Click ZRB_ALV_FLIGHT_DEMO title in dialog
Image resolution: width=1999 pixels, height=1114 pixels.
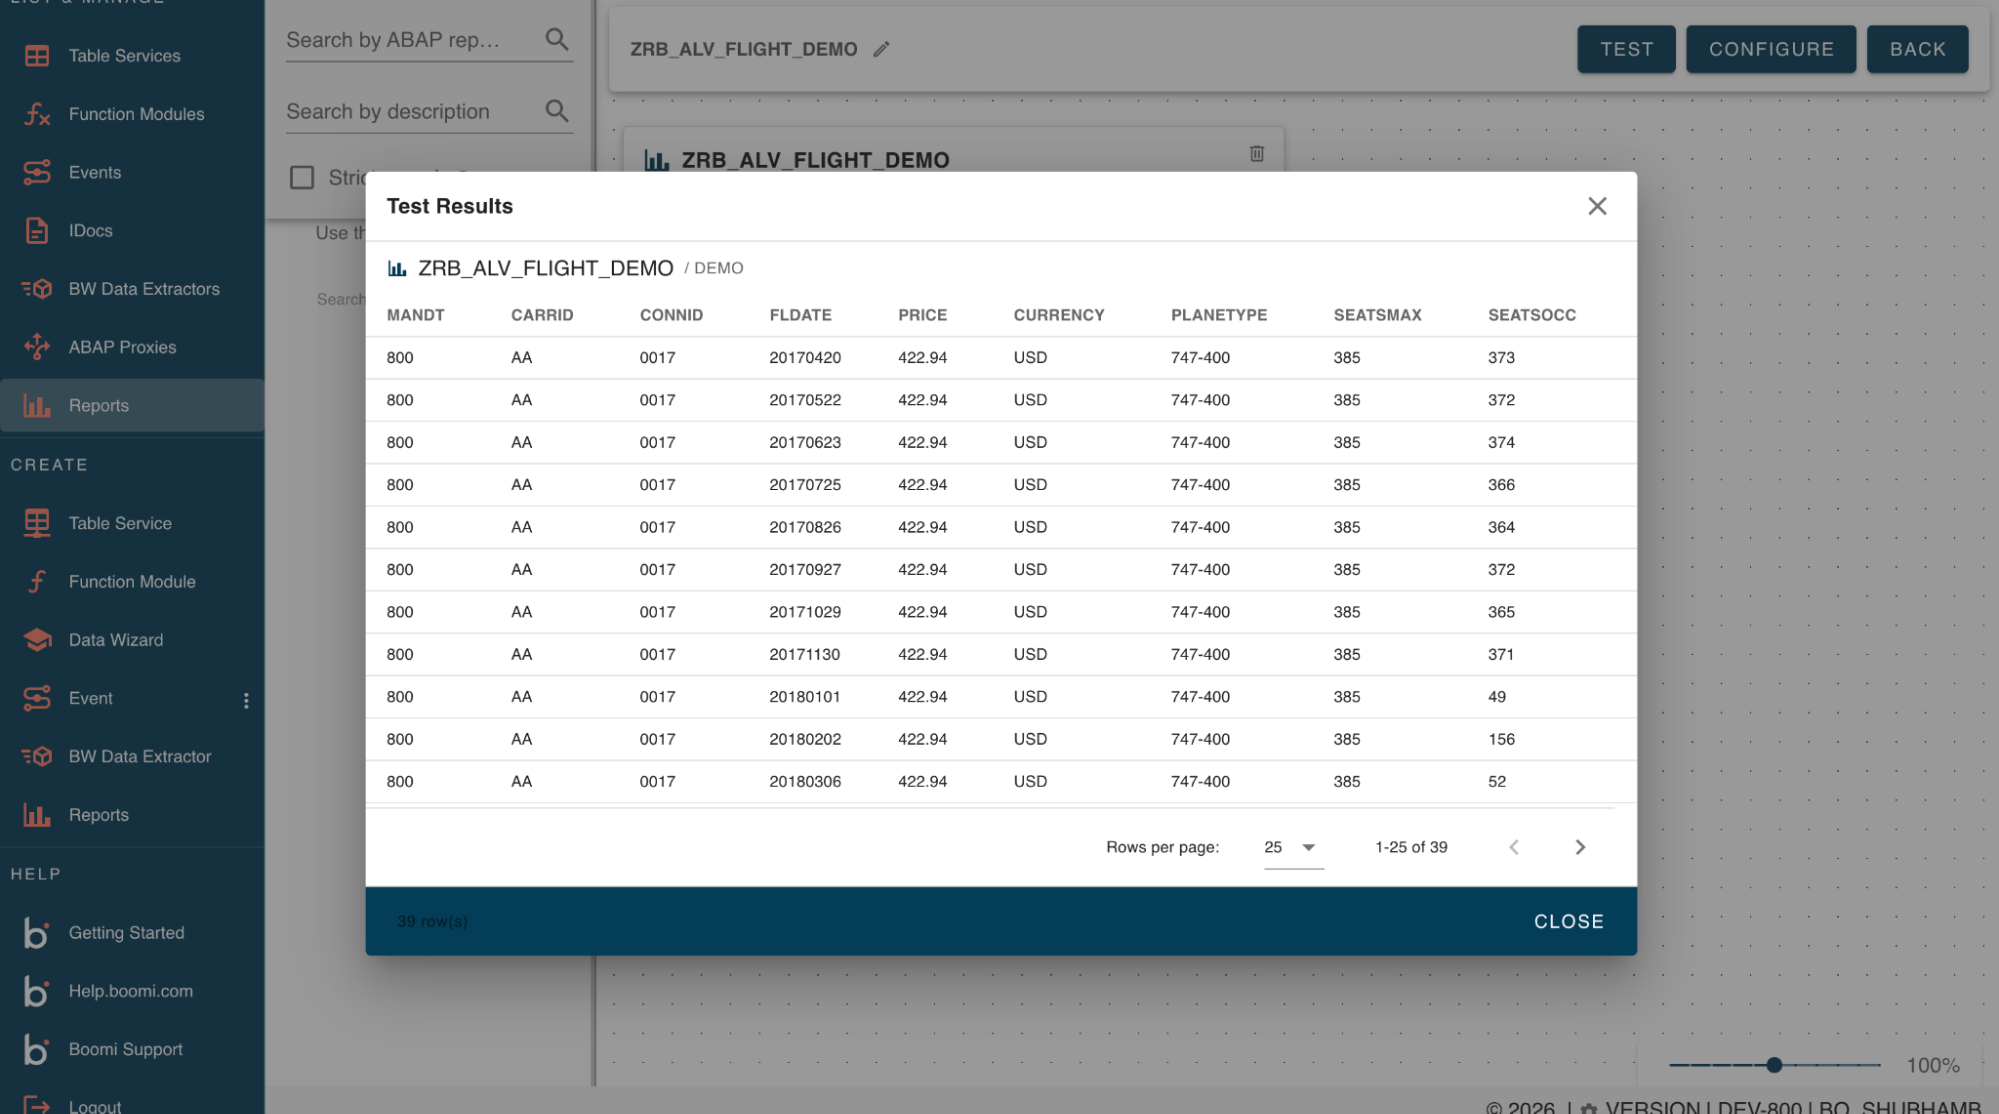point(545,268)
